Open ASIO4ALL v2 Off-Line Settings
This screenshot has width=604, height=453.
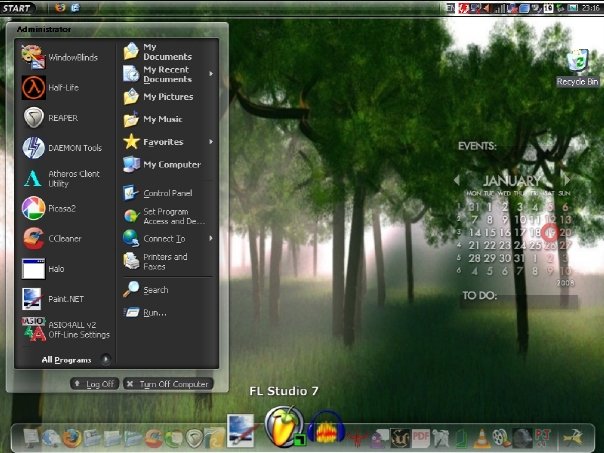(65, 329)
